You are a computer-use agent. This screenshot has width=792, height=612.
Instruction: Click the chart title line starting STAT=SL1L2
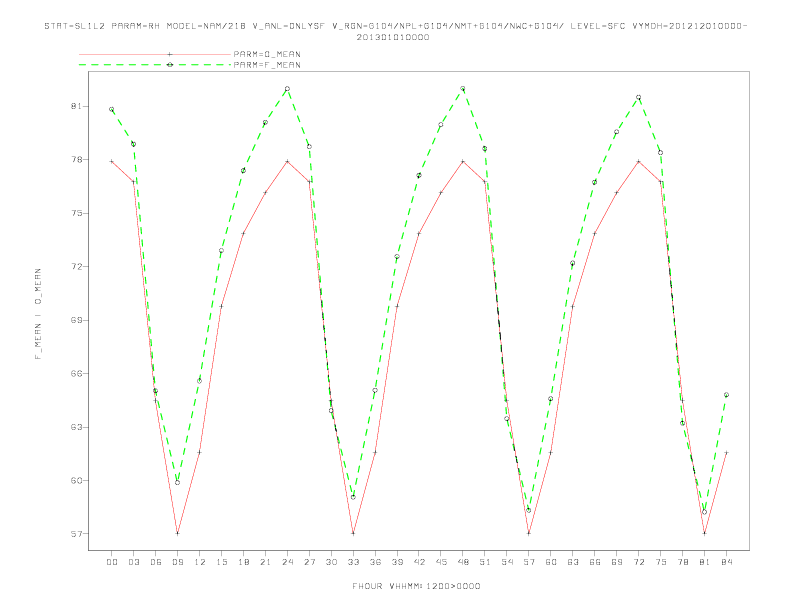[x=395, y=26]
